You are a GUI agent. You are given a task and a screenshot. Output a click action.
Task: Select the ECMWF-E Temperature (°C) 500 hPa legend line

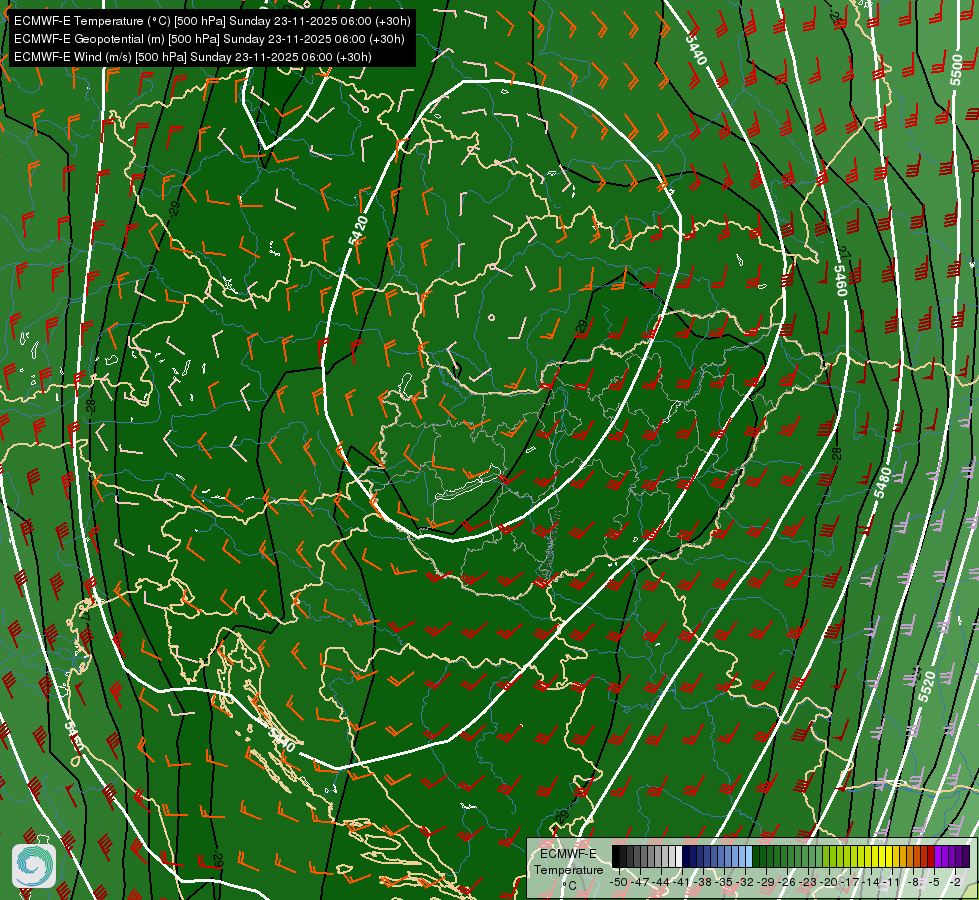click(x=212, y=21)
